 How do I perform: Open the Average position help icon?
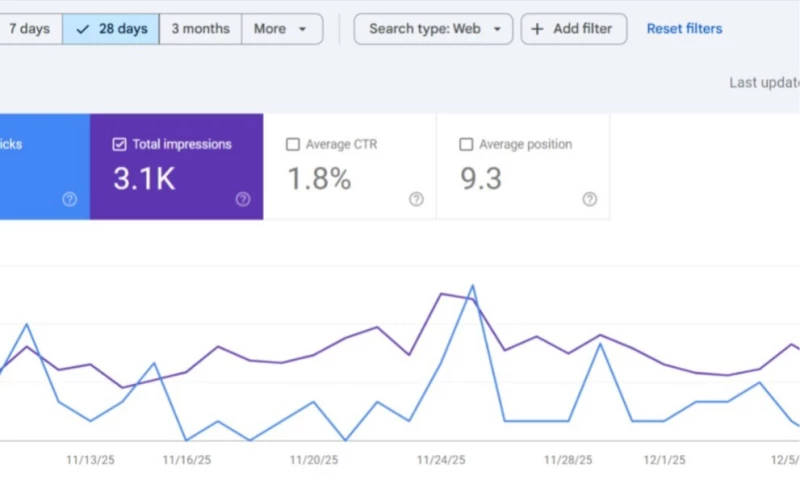[x=589, y=199]
